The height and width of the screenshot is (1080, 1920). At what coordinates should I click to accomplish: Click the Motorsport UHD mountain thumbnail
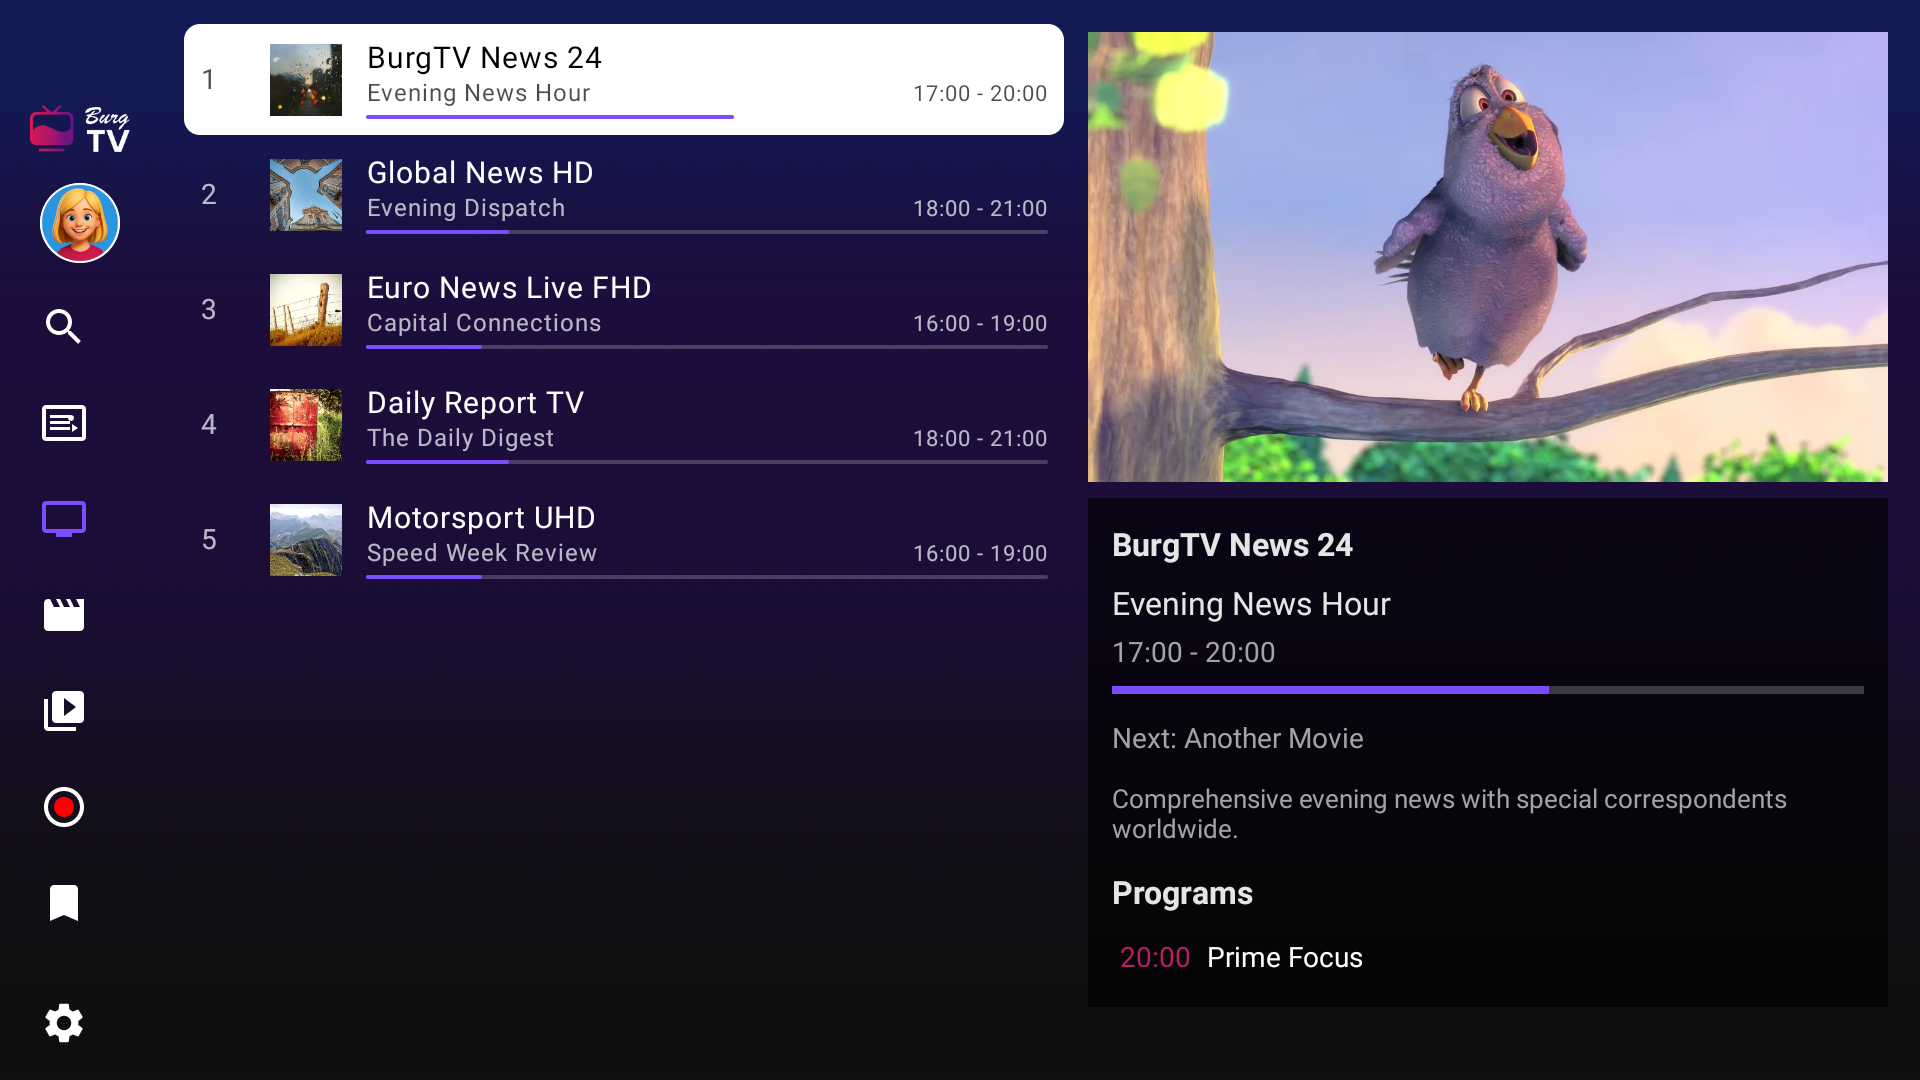306,540
